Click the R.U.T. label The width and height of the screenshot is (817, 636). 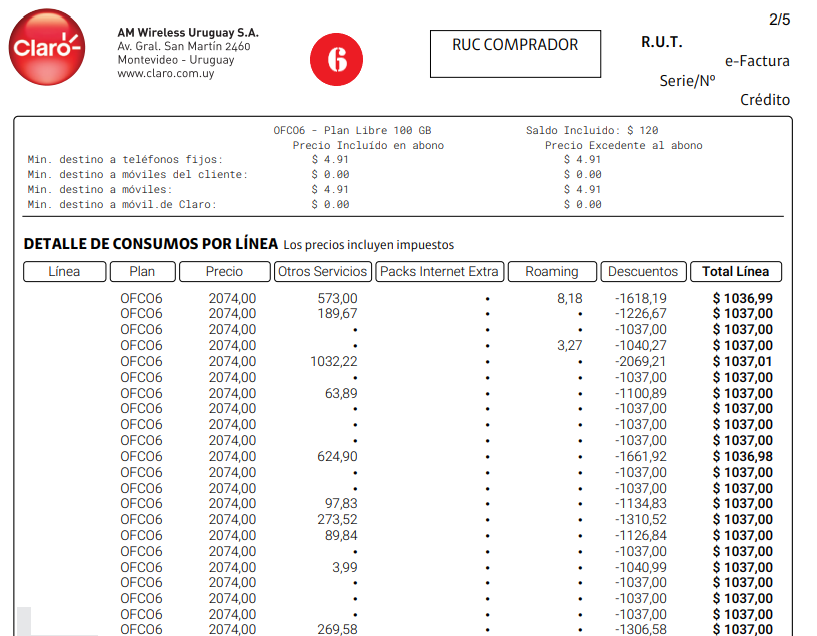pos(662,42)
